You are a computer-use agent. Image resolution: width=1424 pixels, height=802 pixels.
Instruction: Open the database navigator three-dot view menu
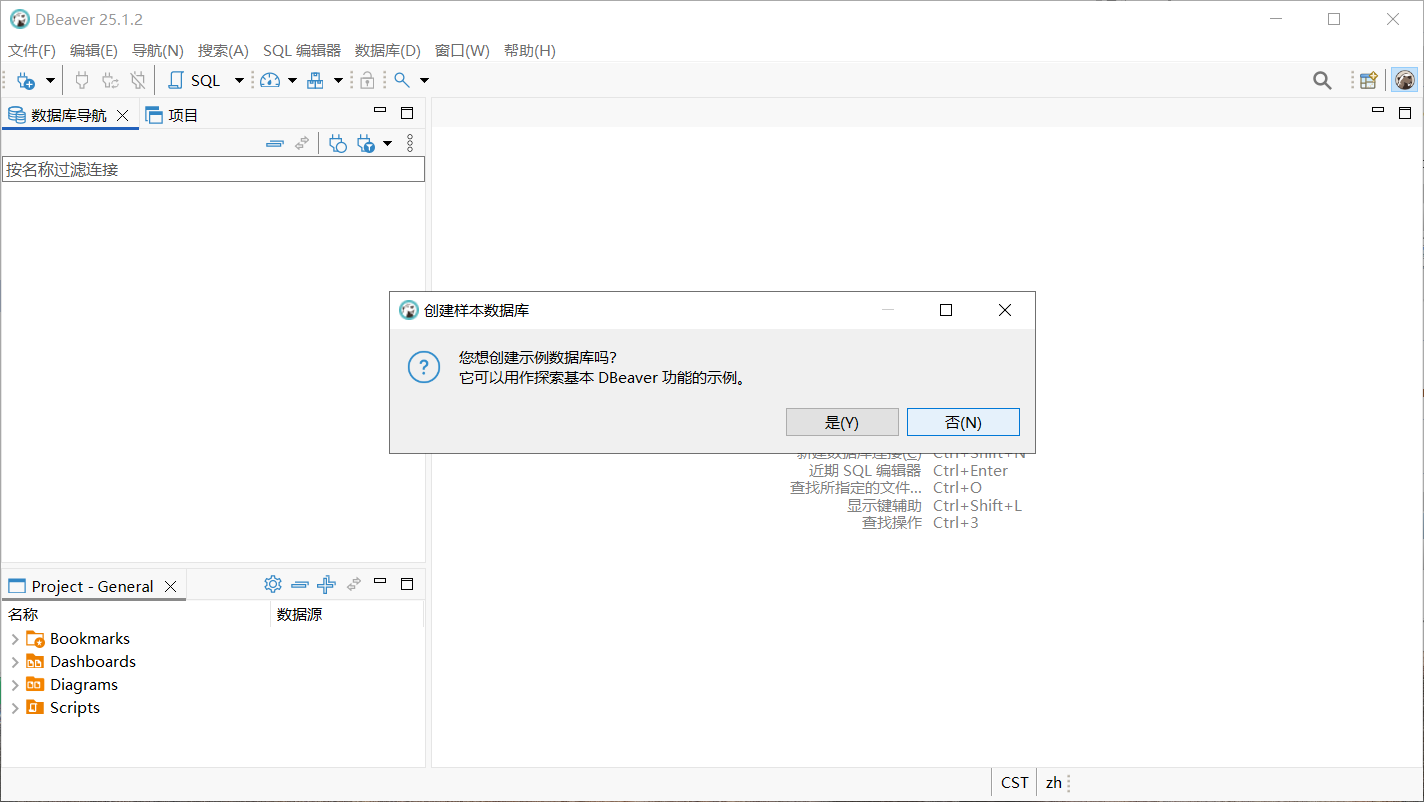[409, 144]
